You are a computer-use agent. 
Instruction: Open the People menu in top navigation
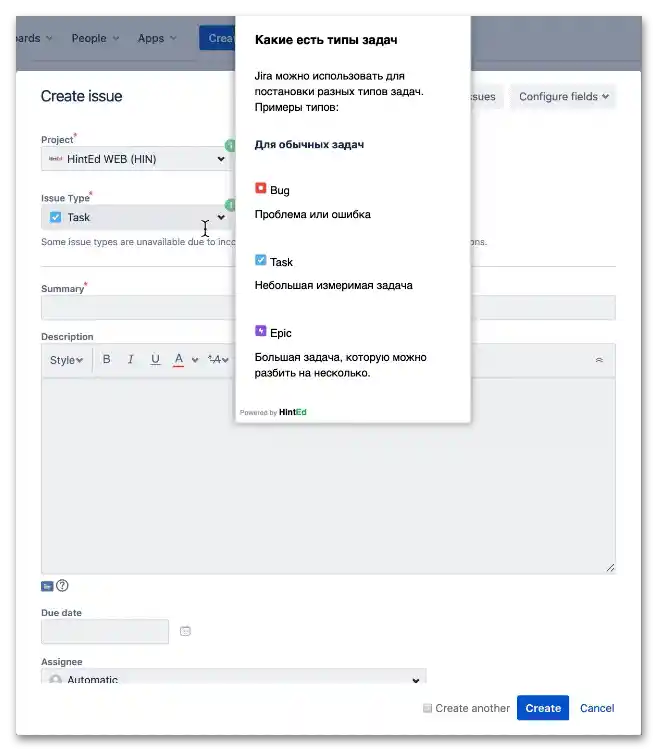95,38
